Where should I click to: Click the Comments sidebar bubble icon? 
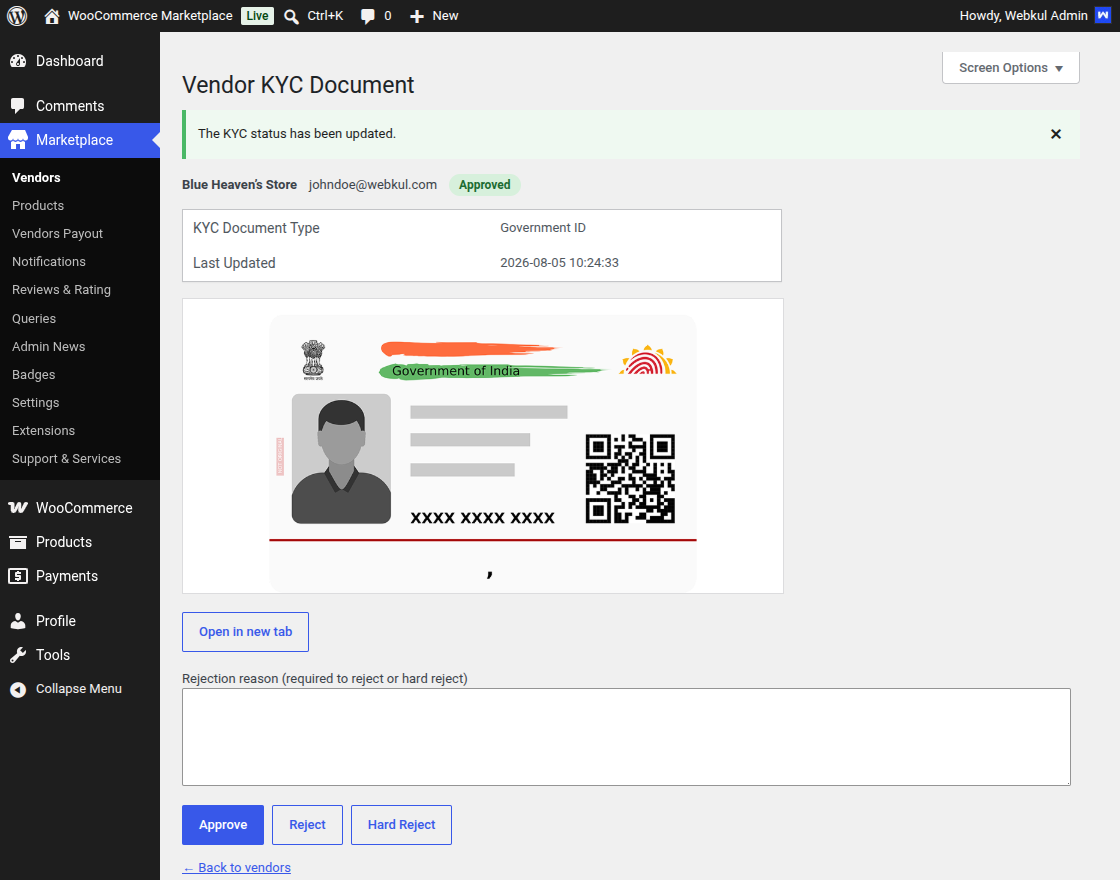pyautogui.click(x=18, y=106)
